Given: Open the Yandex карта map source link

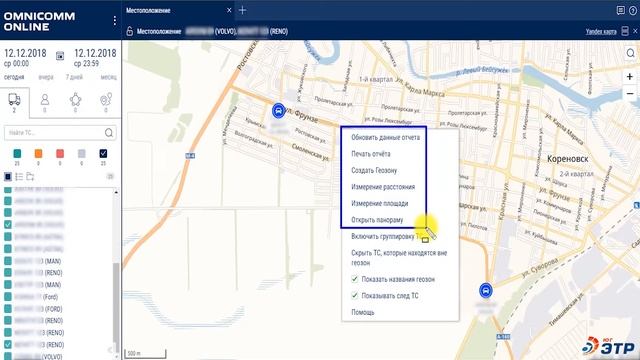Looking at the screenshot, I should click(x=601, y=31).
